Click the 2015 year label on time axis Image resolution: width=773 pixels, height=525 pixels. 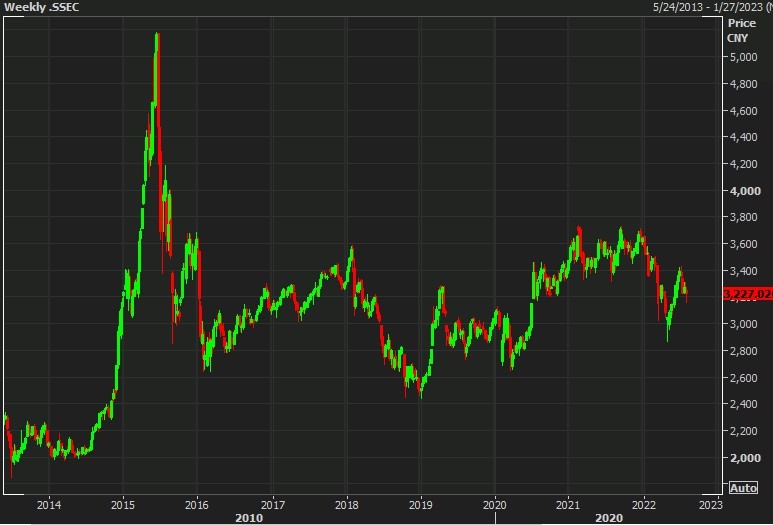pyautogui.click(x=123, y=505)
